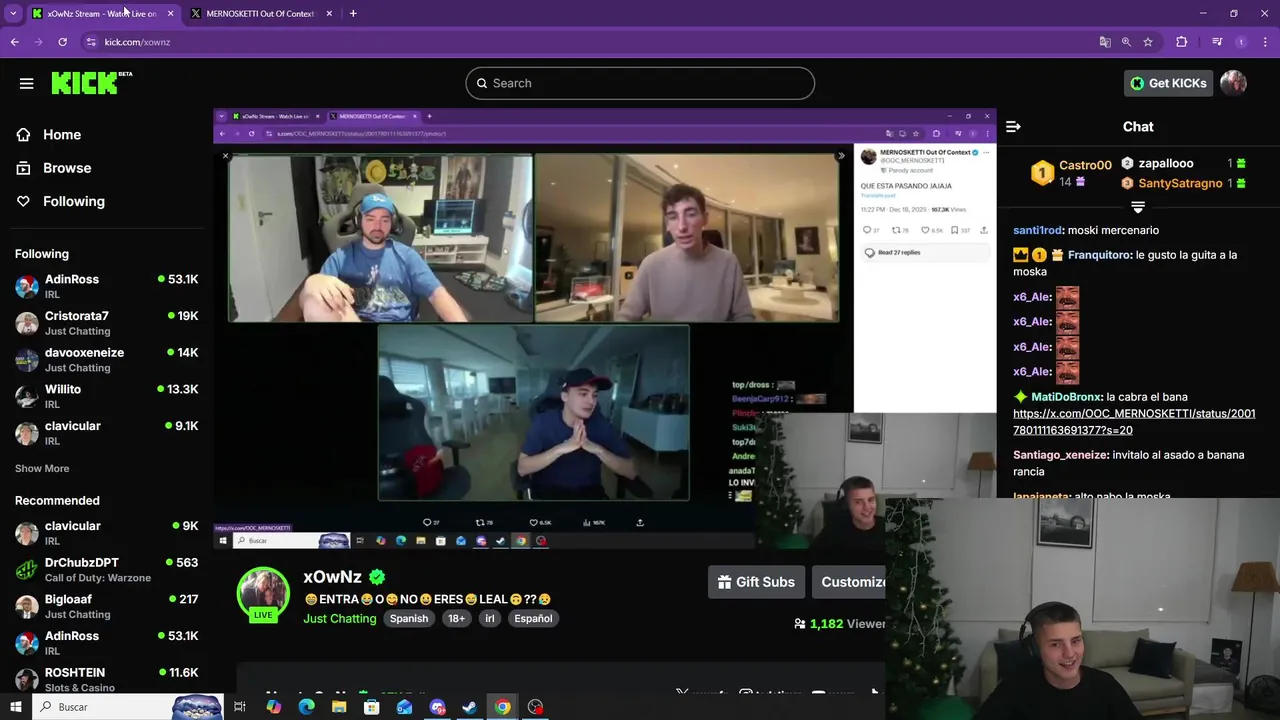Click the KICK logo
1280x720 pixels.
[x=91, y=83]
